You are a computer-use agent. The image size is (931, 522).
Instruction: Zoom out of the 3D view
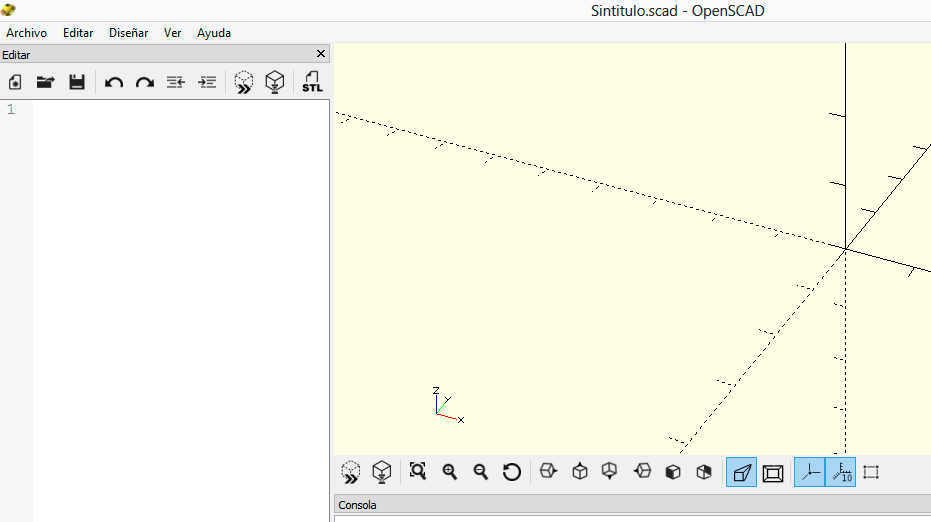tap(481, 471)
